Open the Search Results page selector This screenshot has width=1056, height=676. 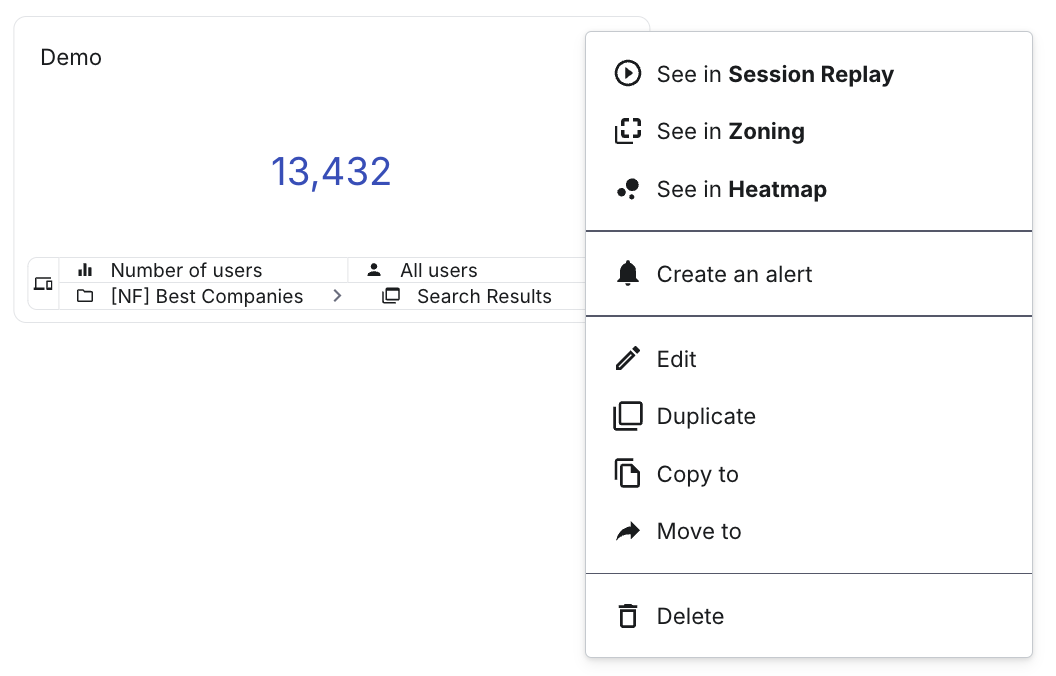tap(484, 296)
